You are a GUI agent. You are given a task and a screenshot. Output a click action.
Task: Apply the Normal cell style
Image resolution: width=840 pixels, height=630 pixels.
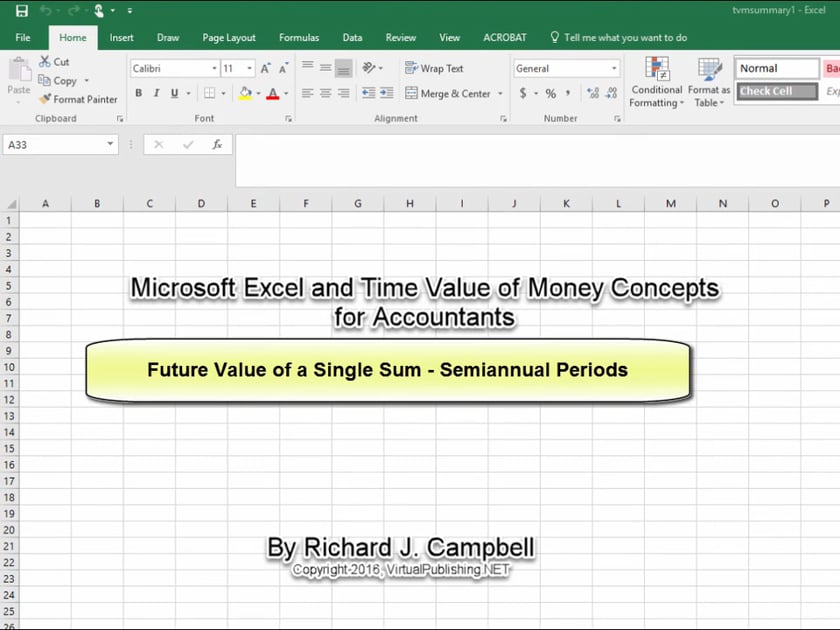point(777,69)
